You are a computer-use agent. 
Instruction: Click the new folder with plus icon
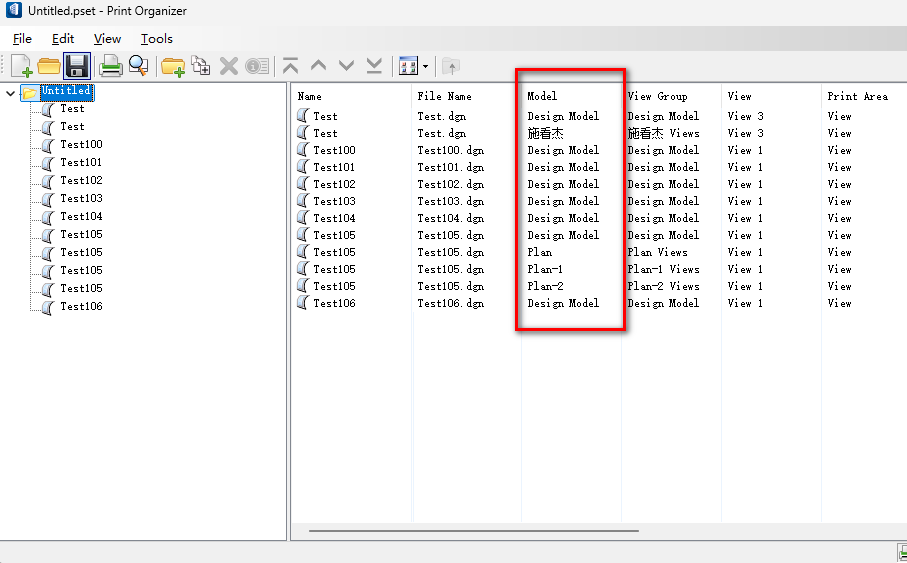(172, 67)
